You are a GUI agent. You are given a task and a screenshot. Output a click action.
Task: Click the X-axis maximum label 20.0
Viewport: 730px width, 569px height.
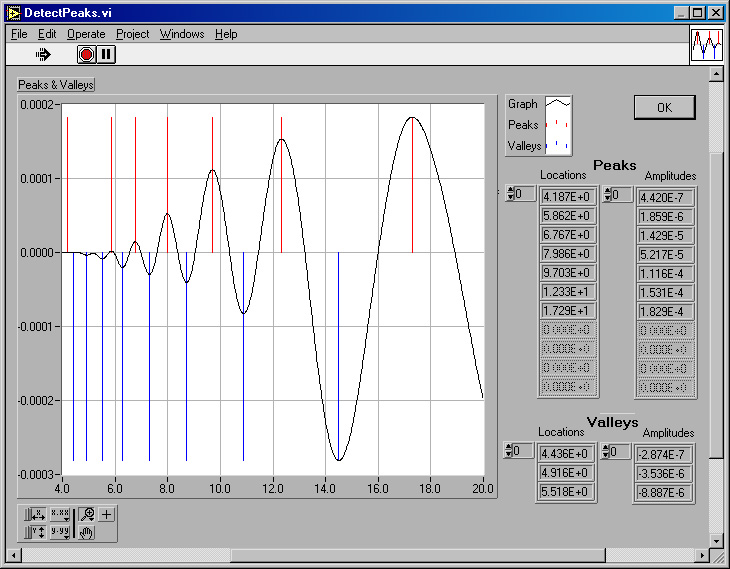[x=483, y=488]
